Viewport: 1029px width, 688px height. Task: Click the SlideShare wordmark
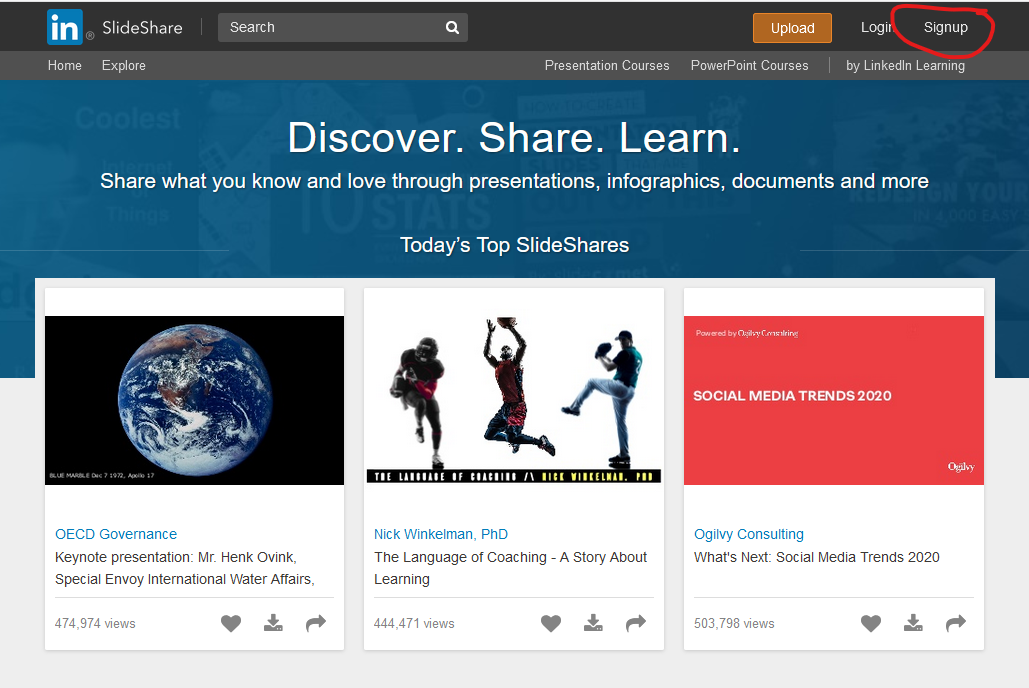coord(142,28)
